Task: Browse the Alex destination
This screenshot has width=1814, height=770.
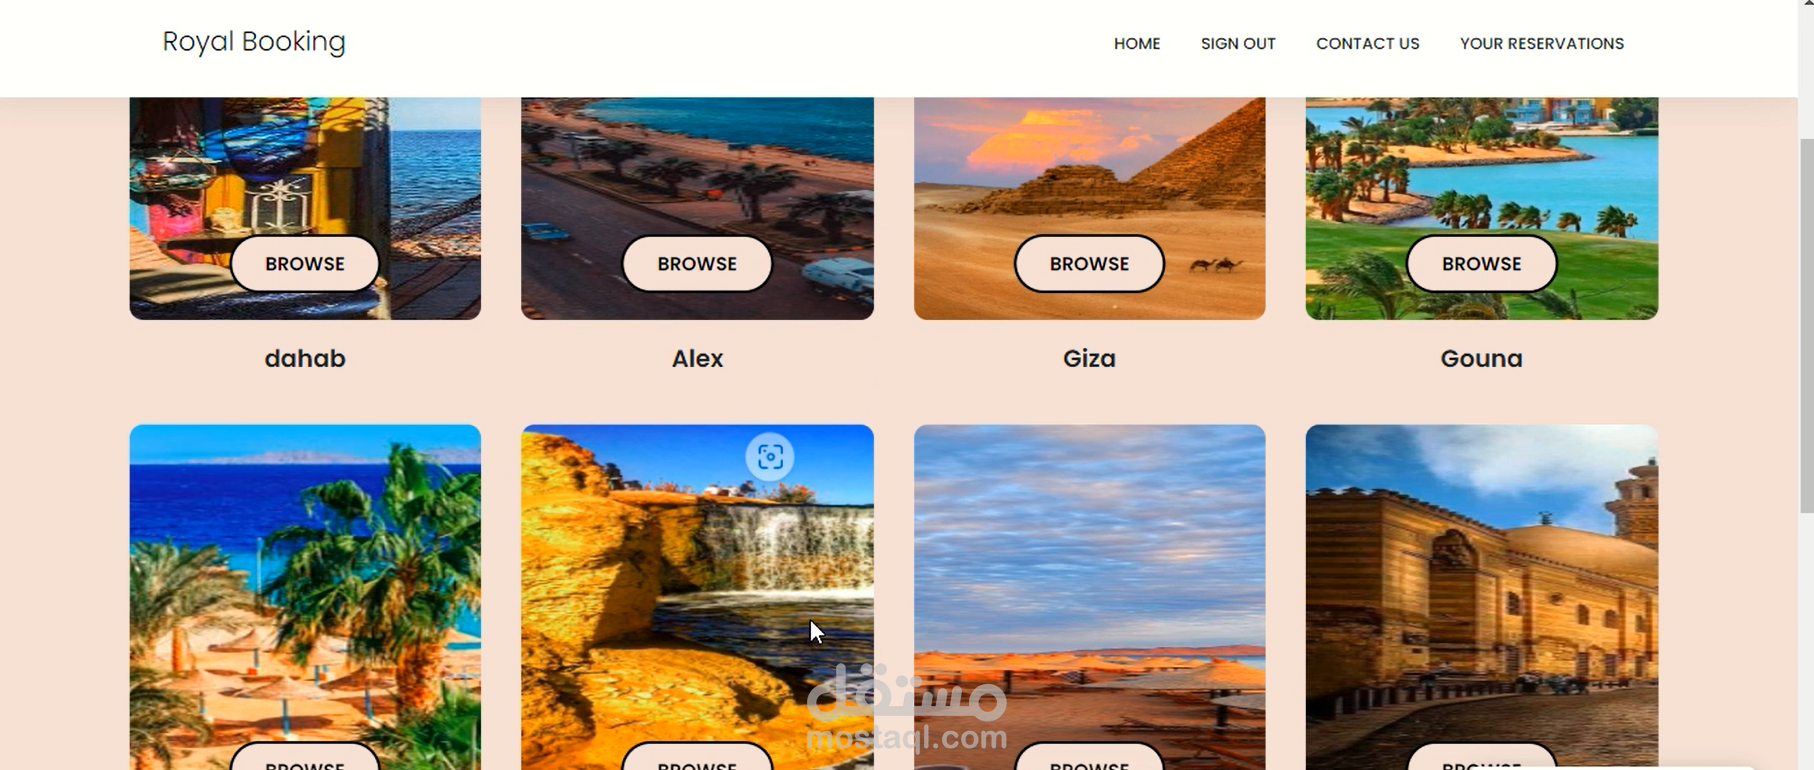Action: coord(697,264)
